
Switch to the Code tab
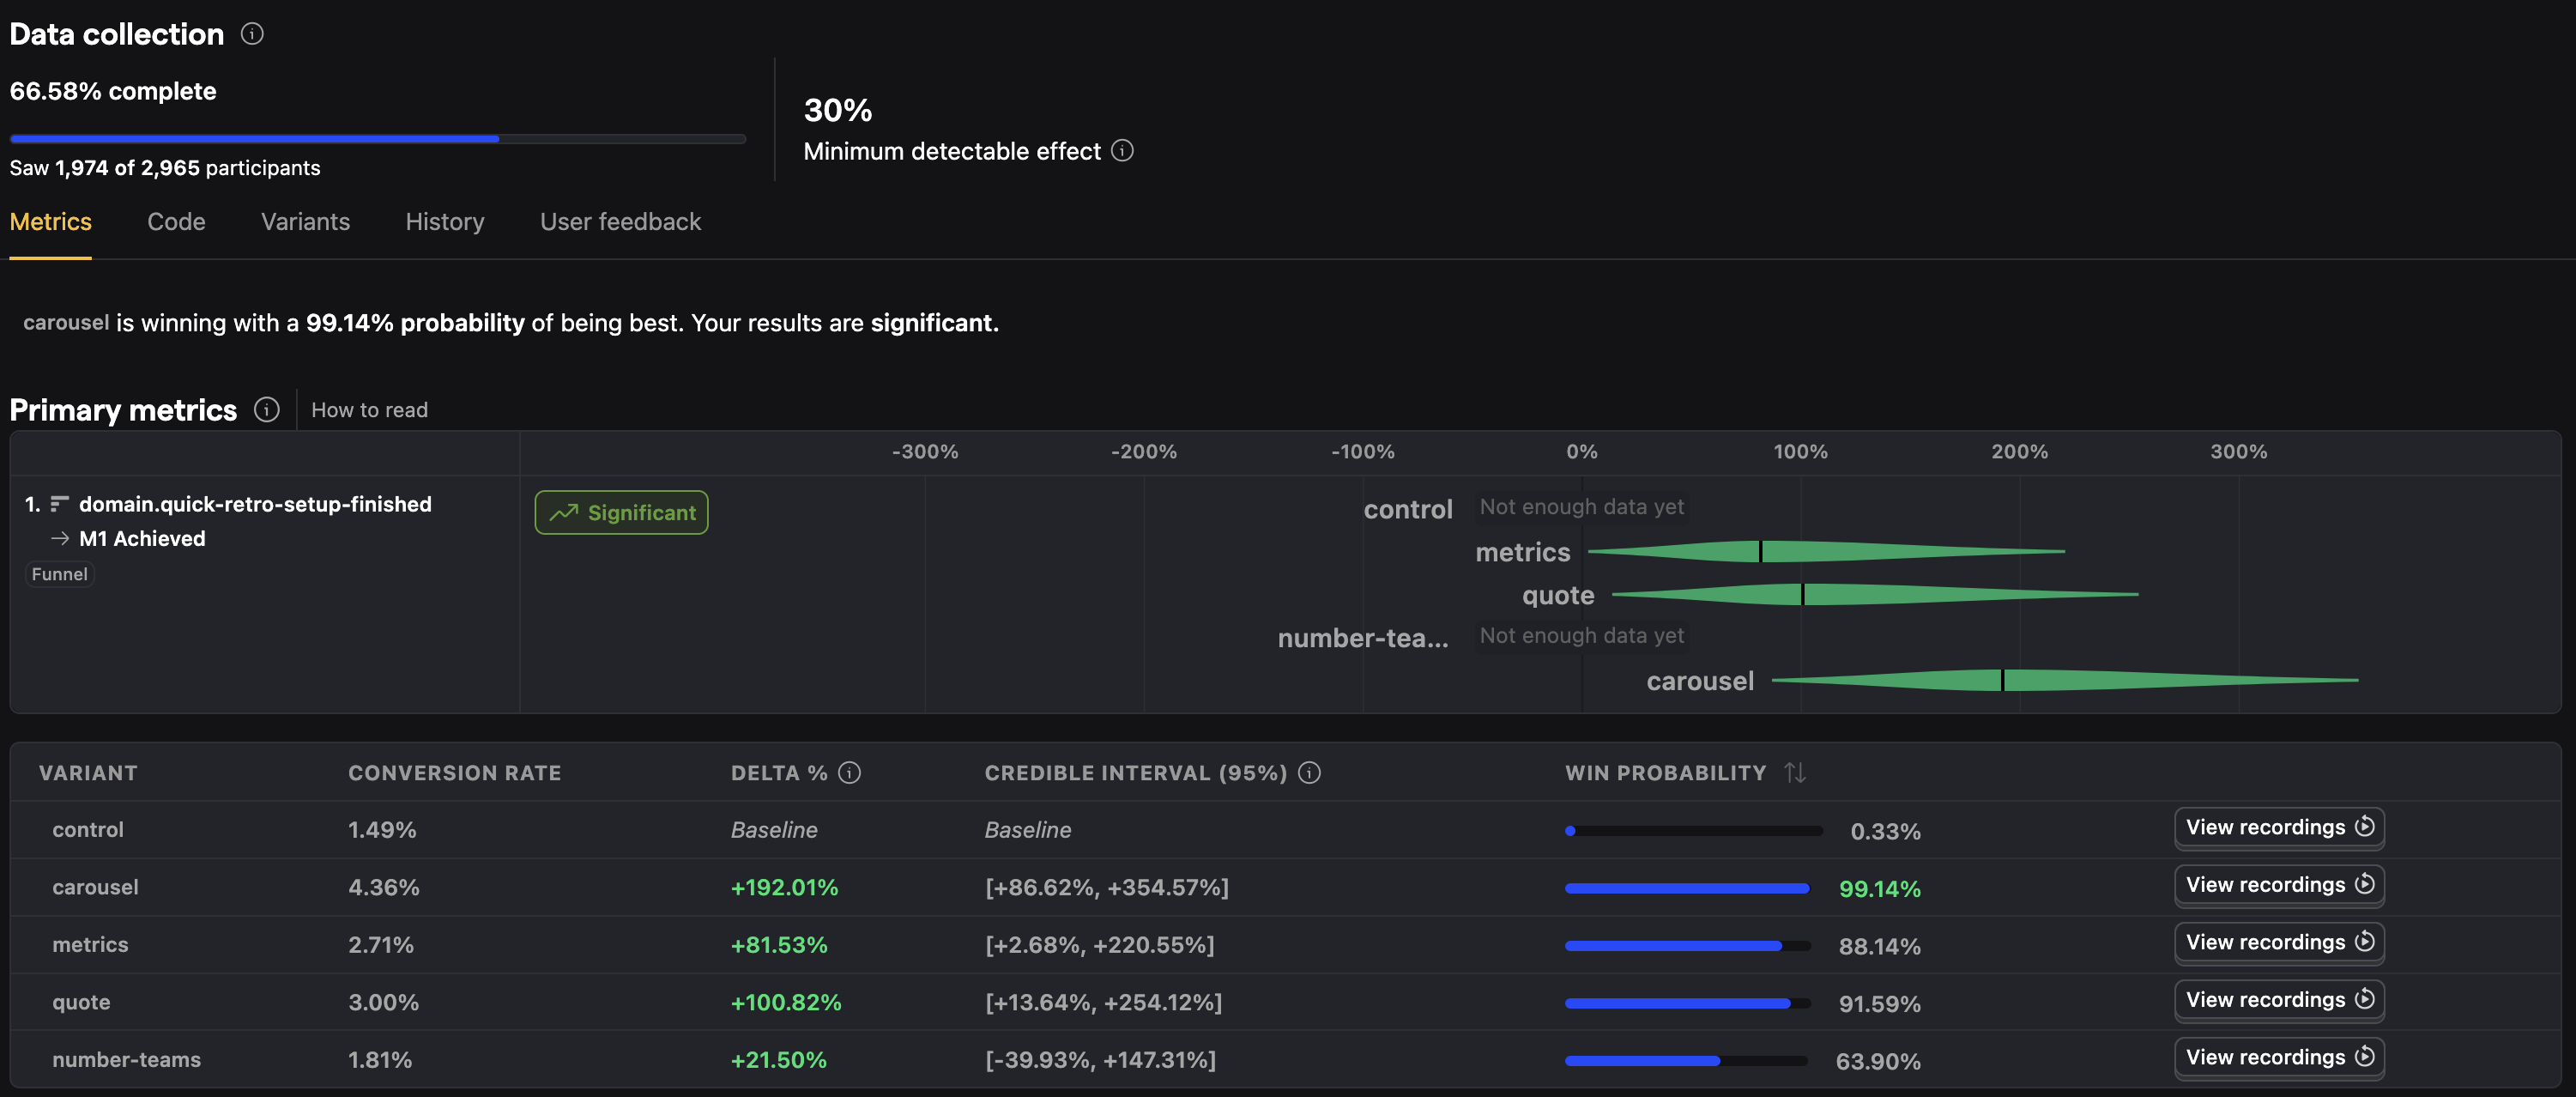(176, 222)
